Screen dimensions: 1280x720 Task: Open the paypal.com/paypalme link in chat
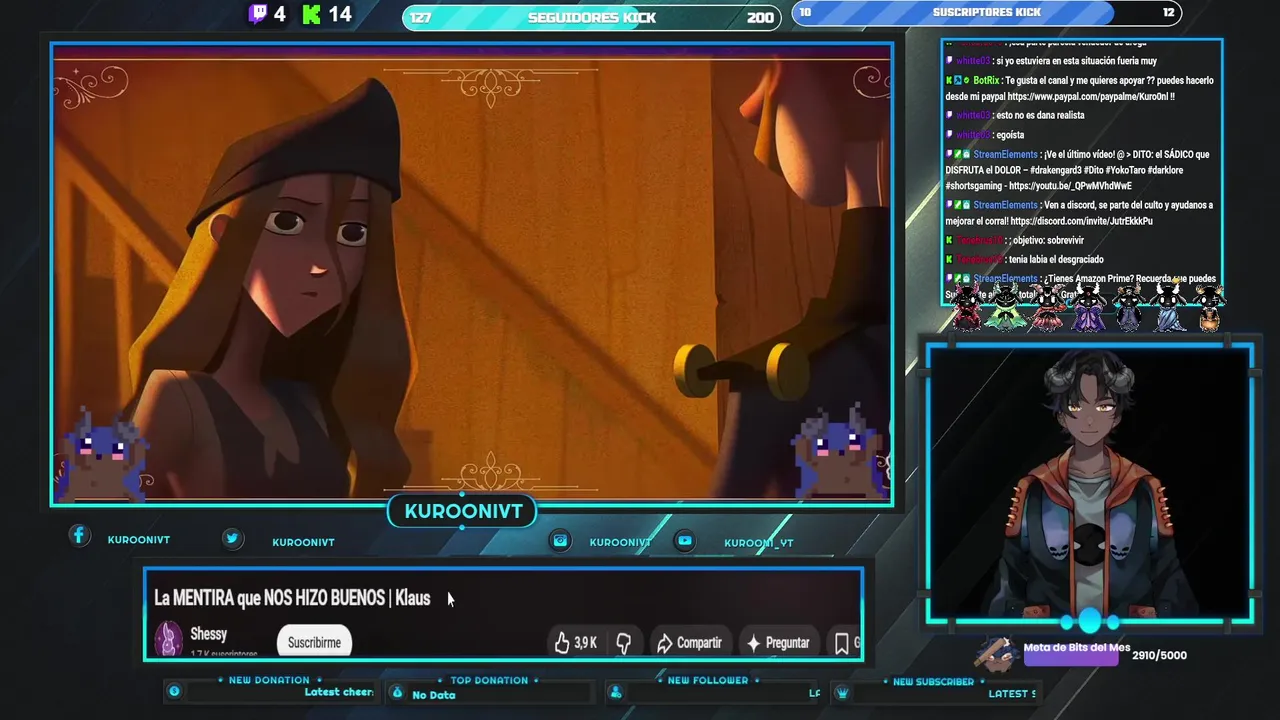(x=1091, y=97)
